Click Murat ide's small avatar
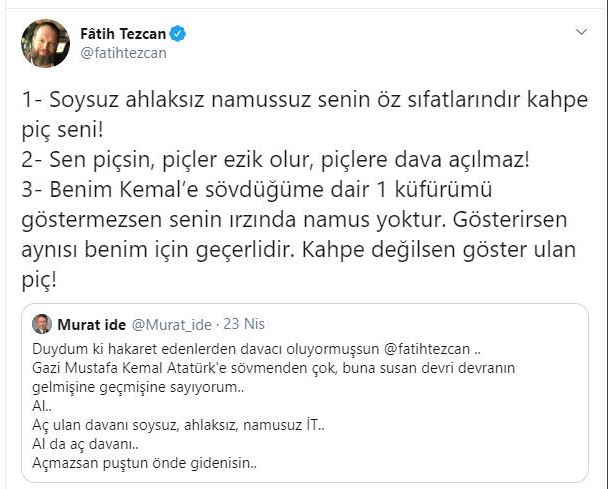608x489 pixels. [x=43, y=324]
